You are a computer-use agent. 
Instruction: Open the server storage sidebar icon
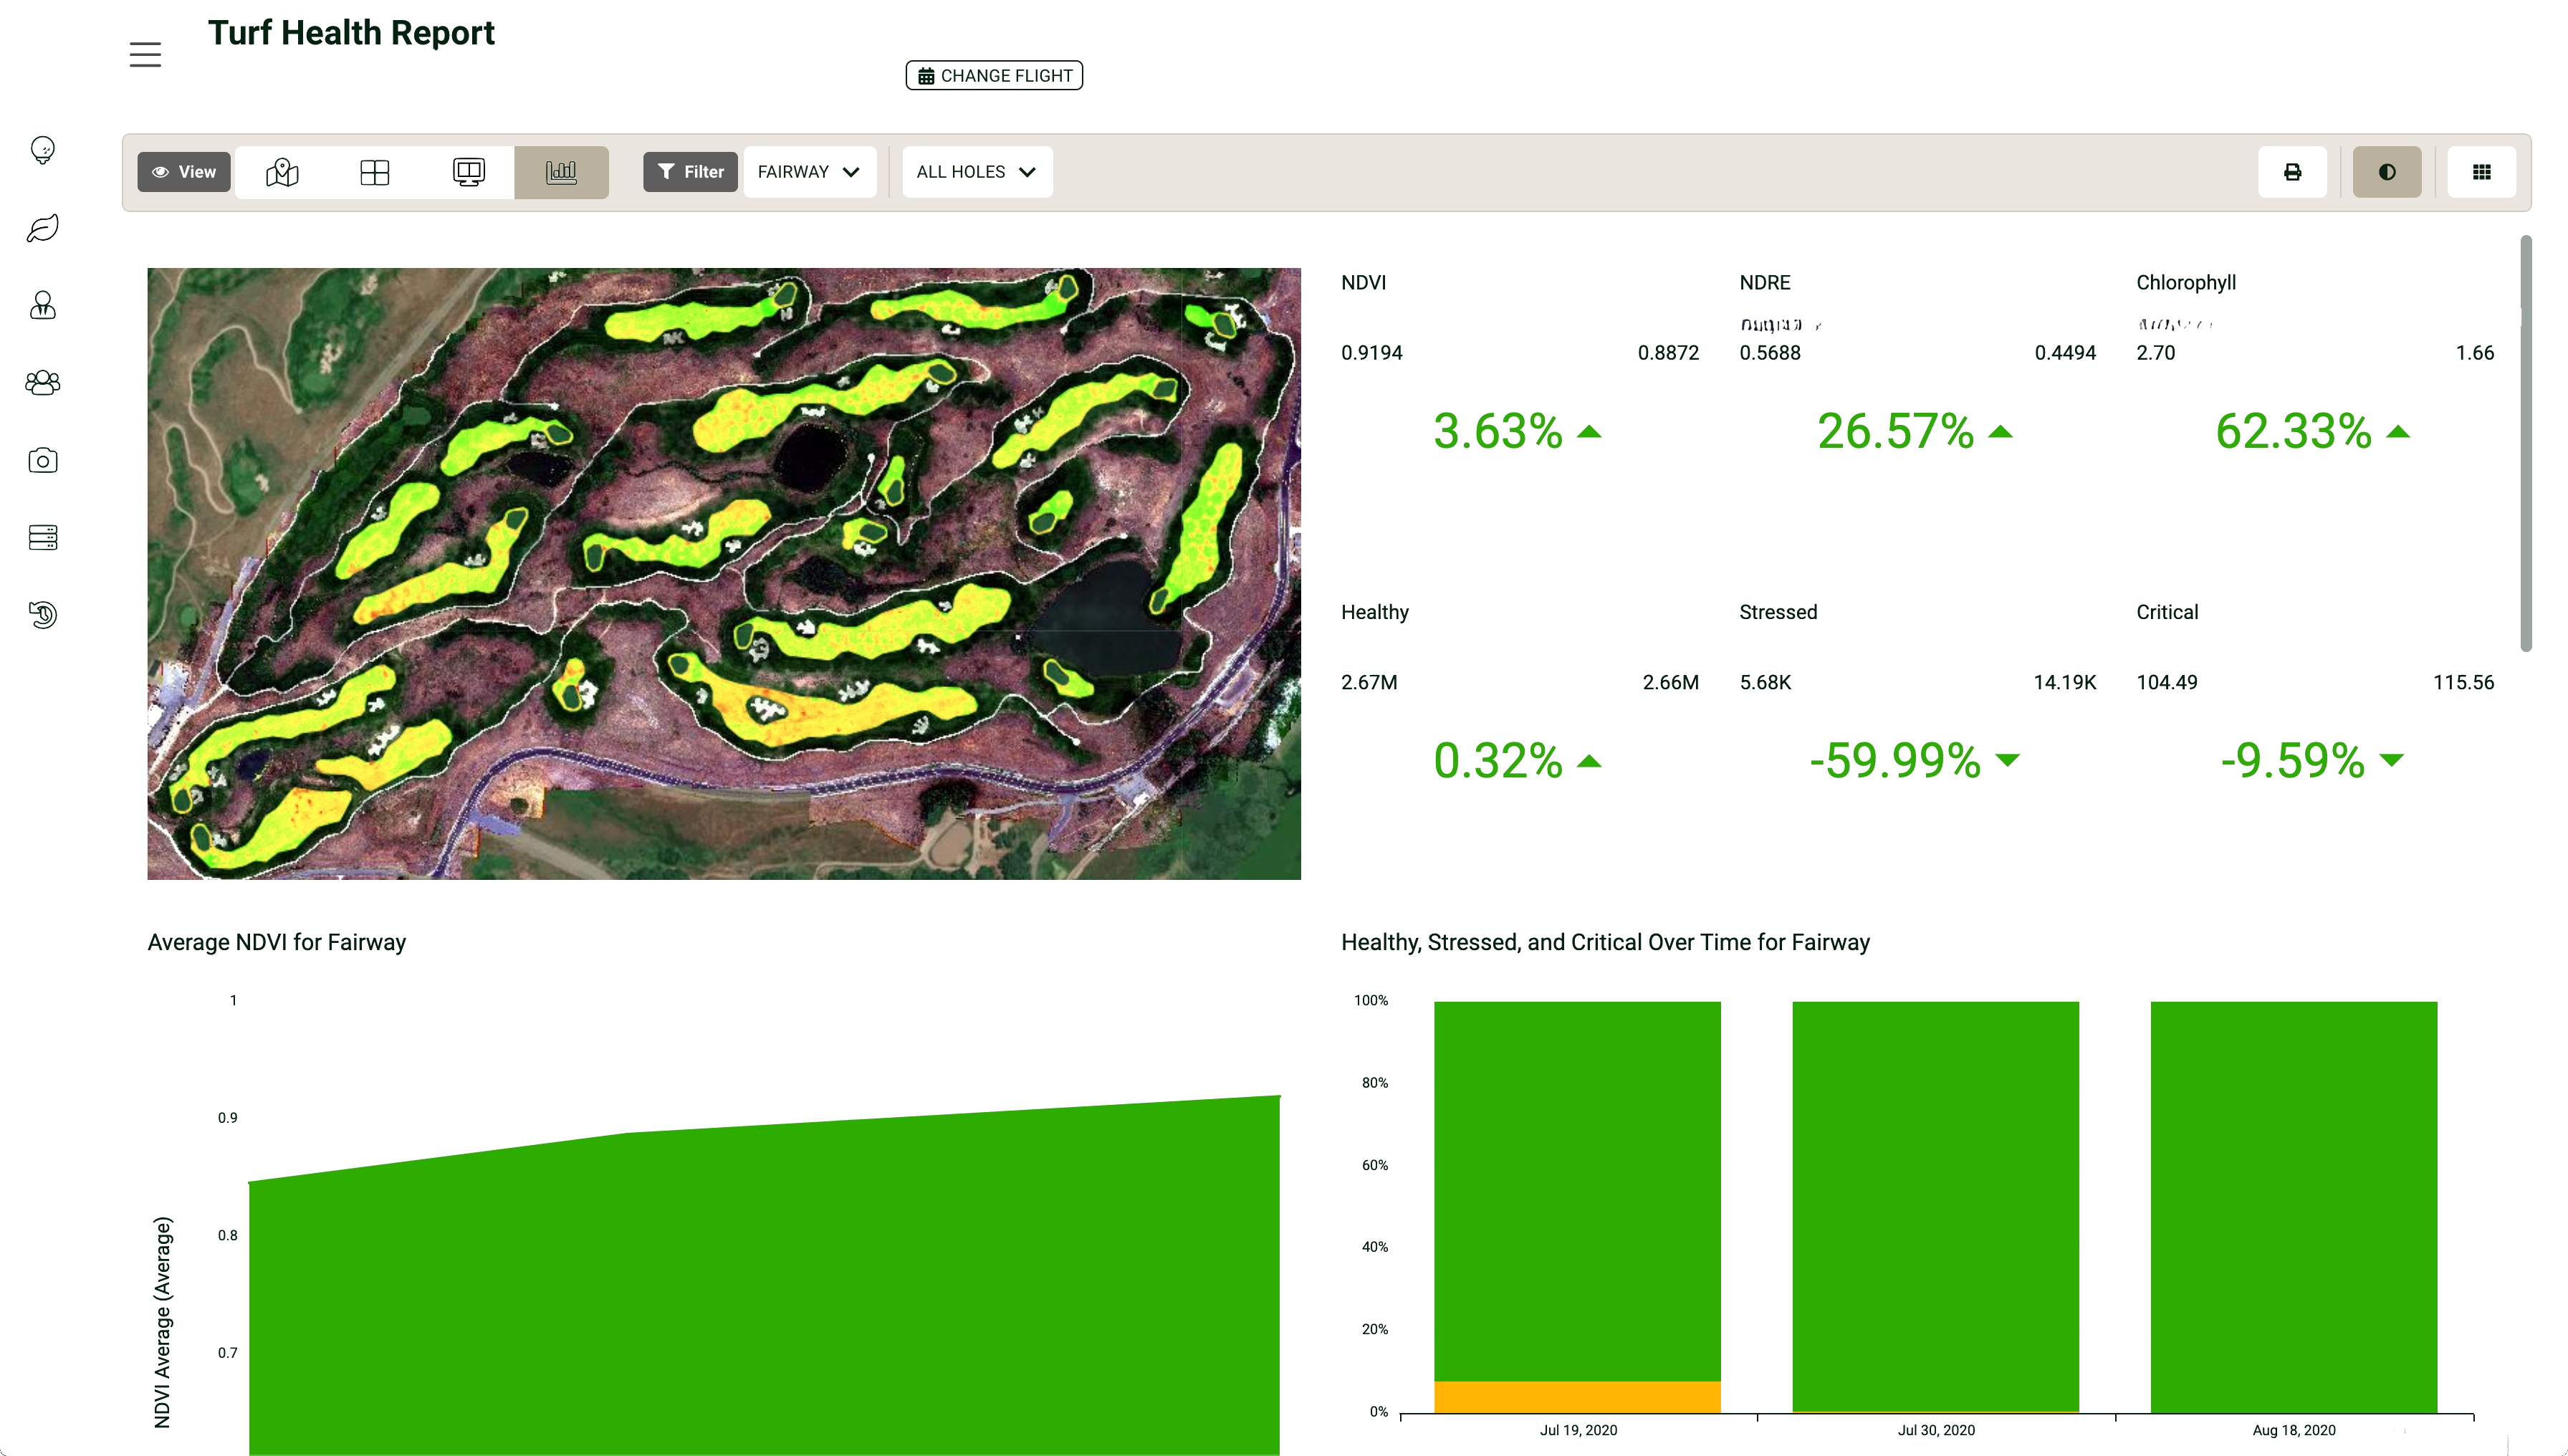(43, 538)
